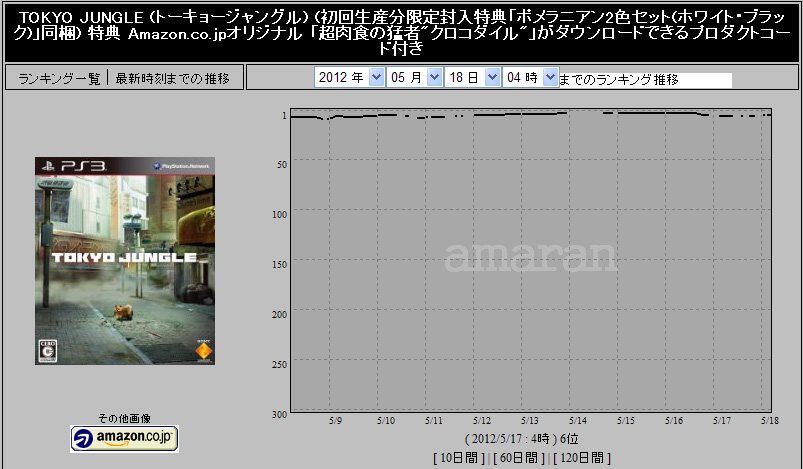Image resolution: width=803 pixels, height=469 pixels.
Task: Click the 5/15 date axis label
Action: coord(626,420)
